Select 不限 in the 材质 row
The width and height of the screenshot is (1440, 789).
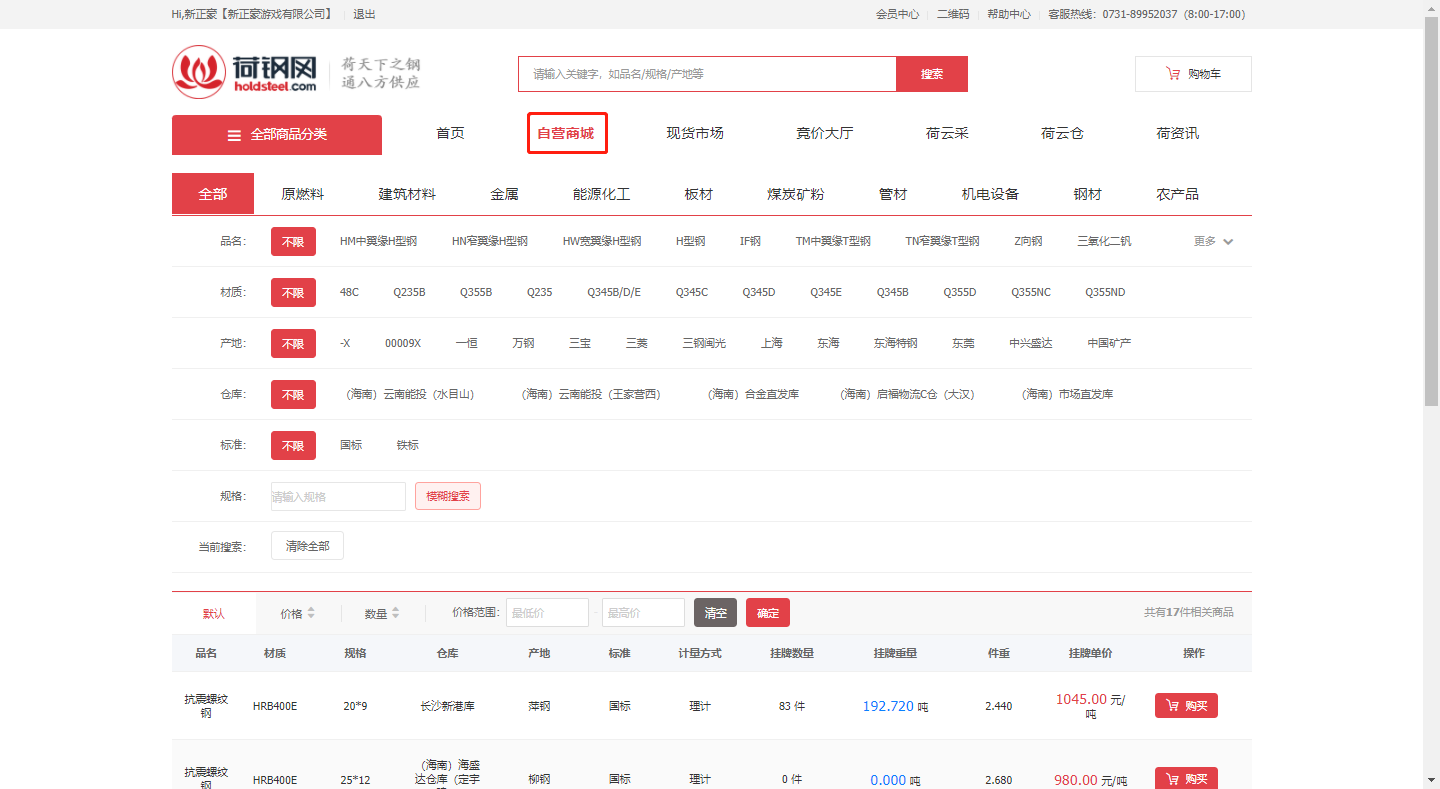point(293,293)
